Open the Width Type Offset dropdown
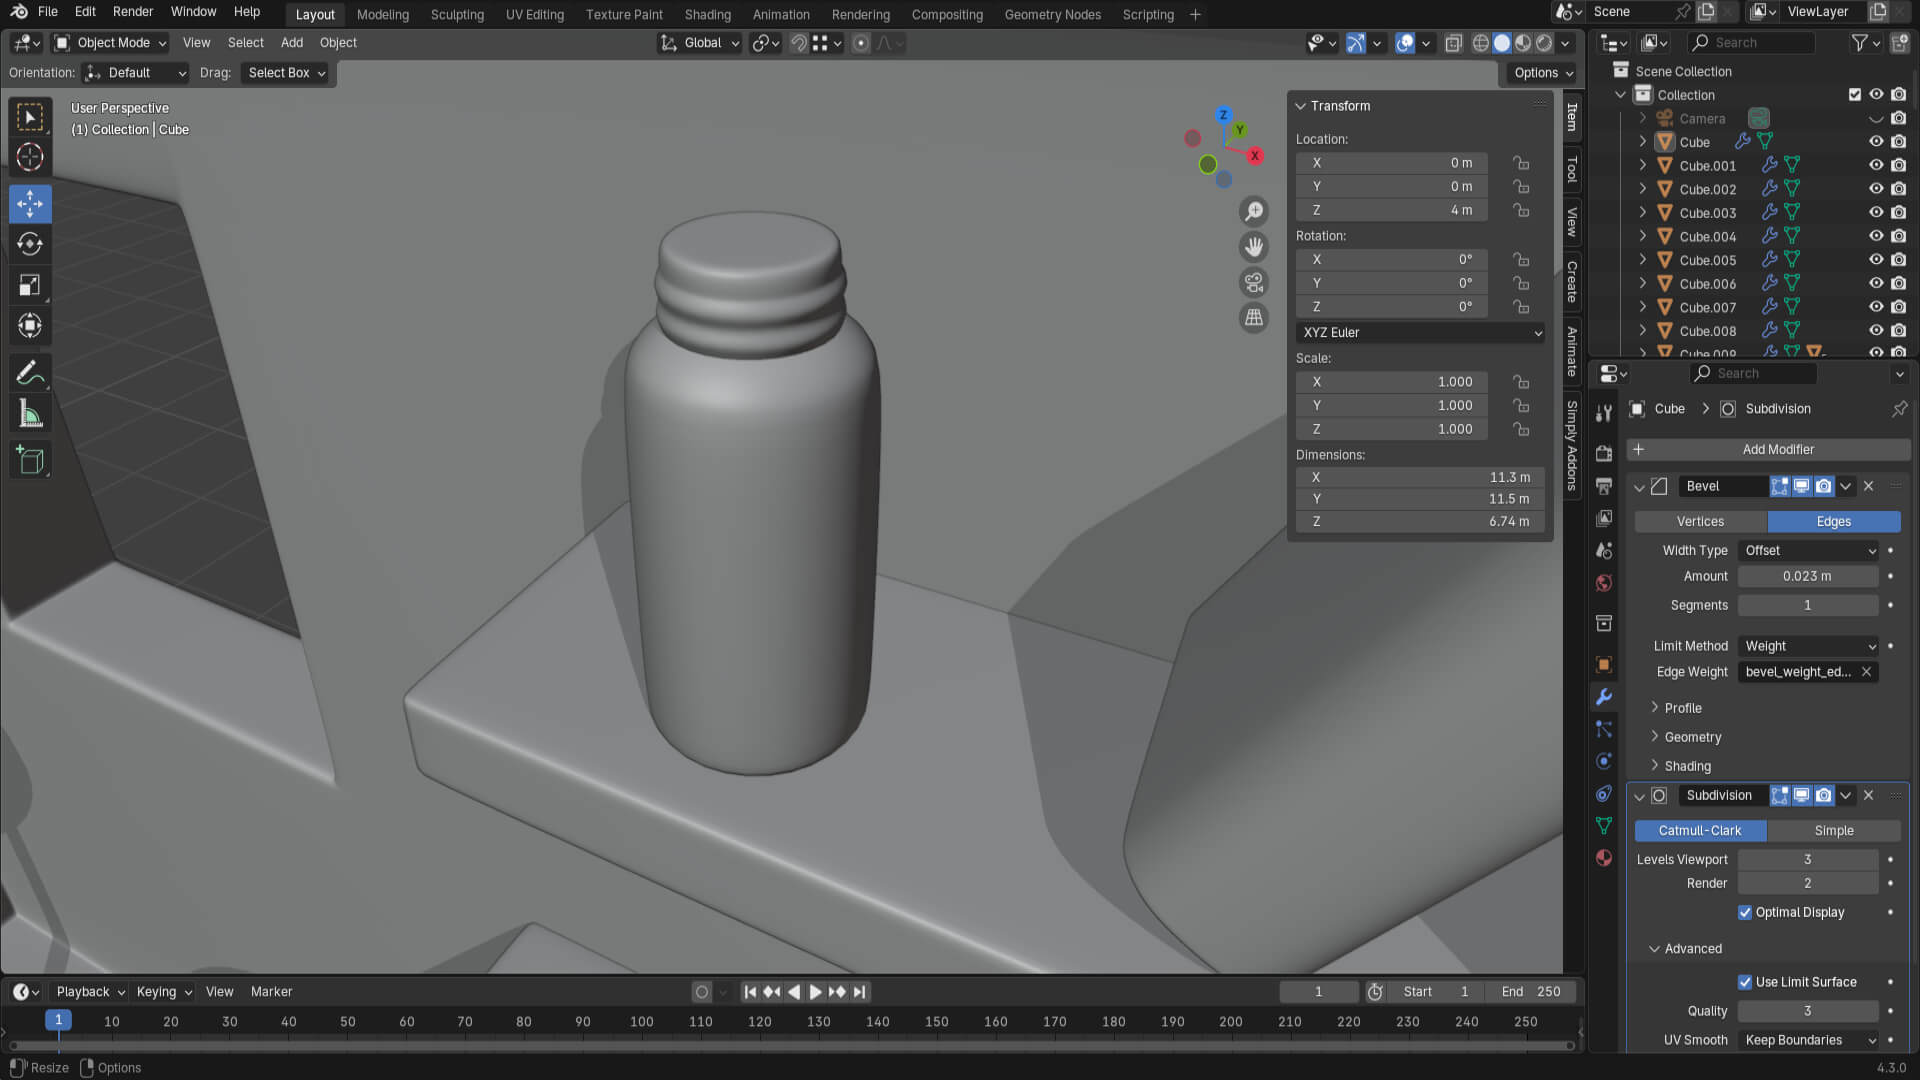This screenshot has width=1920, height=1080. [x=1810, y=551]
